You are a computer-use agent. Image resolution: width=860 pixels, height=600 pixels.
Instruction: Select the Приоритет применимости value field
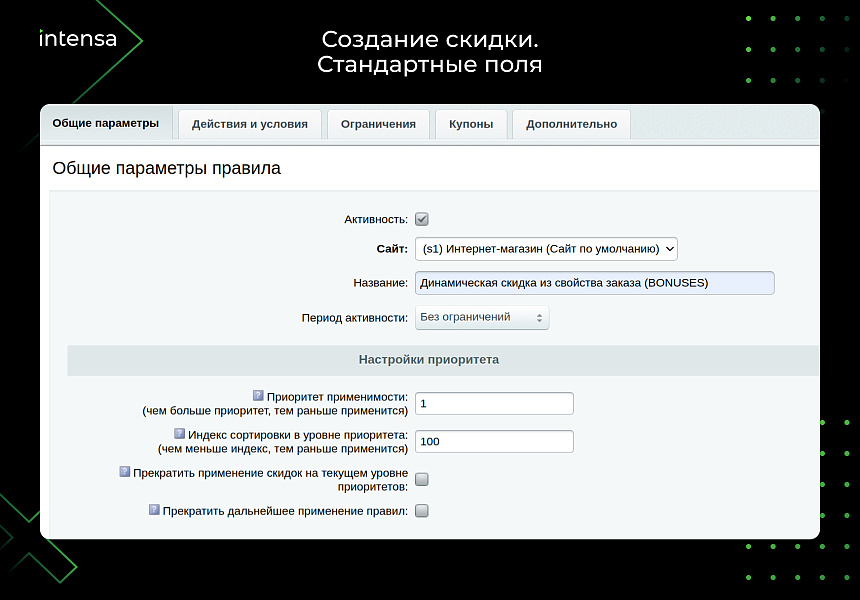tap(493, 403)
